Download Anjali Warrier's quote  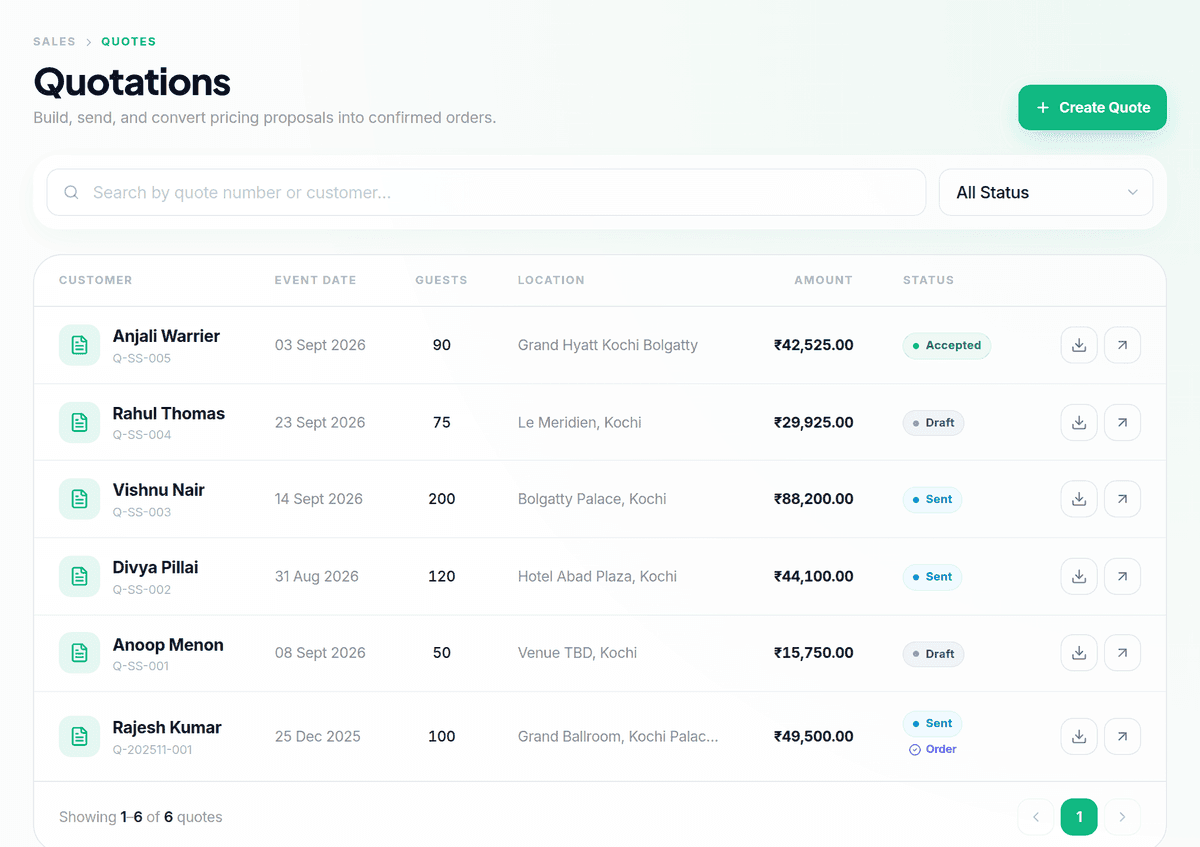pos(1079,345)
